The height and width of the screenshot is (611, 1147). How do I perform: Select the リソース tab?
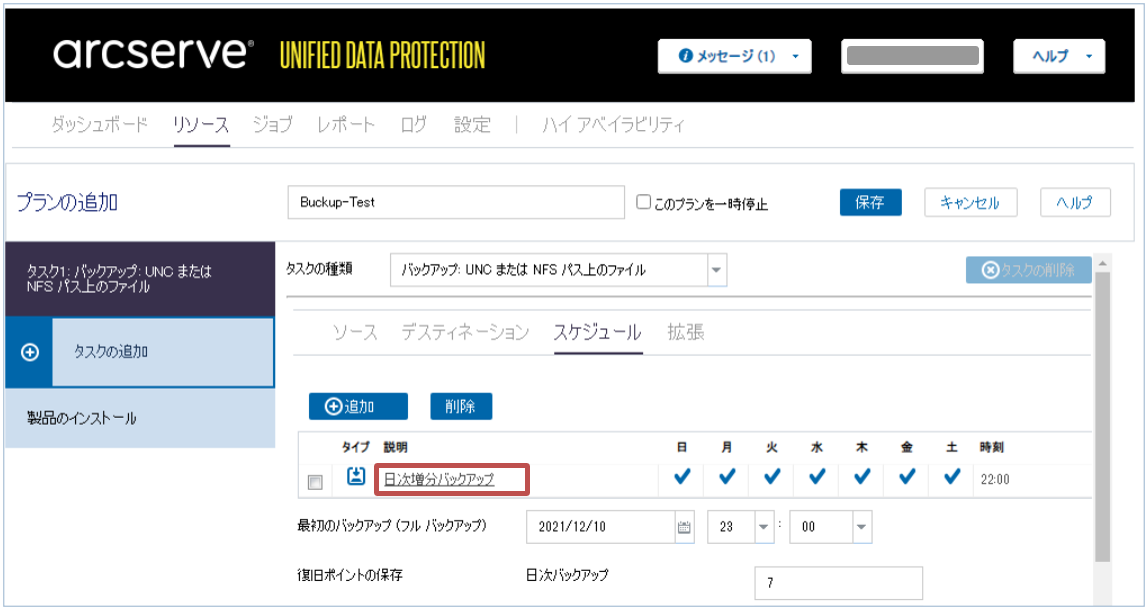tap(201, 124)
